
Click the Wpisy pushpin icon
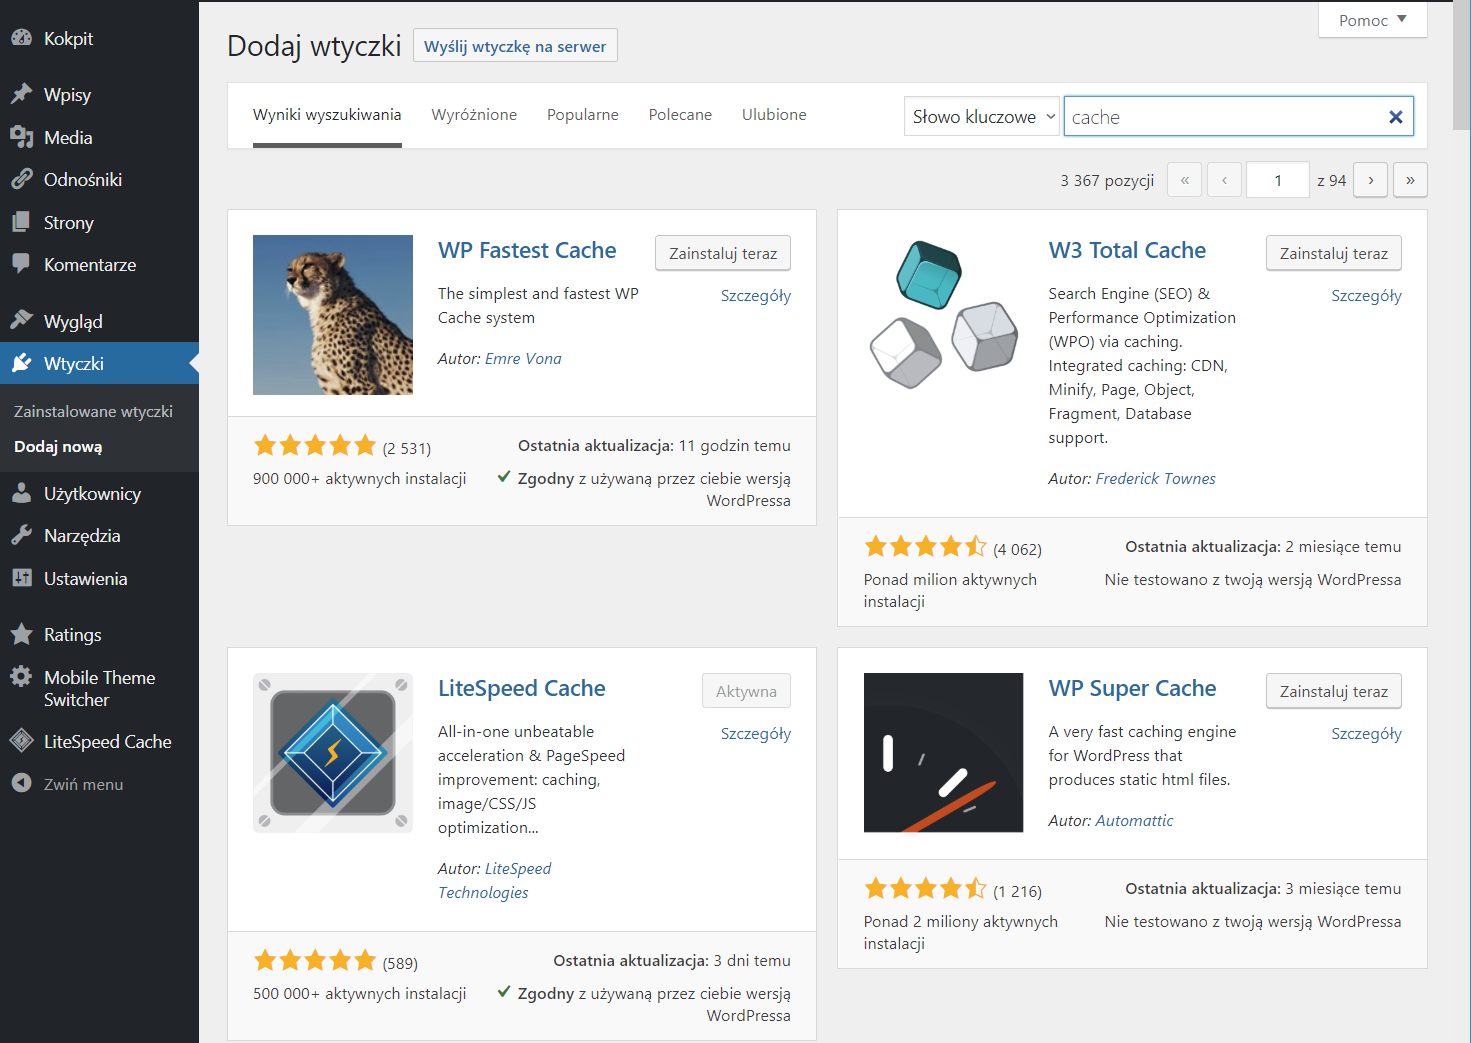point(22,94)
